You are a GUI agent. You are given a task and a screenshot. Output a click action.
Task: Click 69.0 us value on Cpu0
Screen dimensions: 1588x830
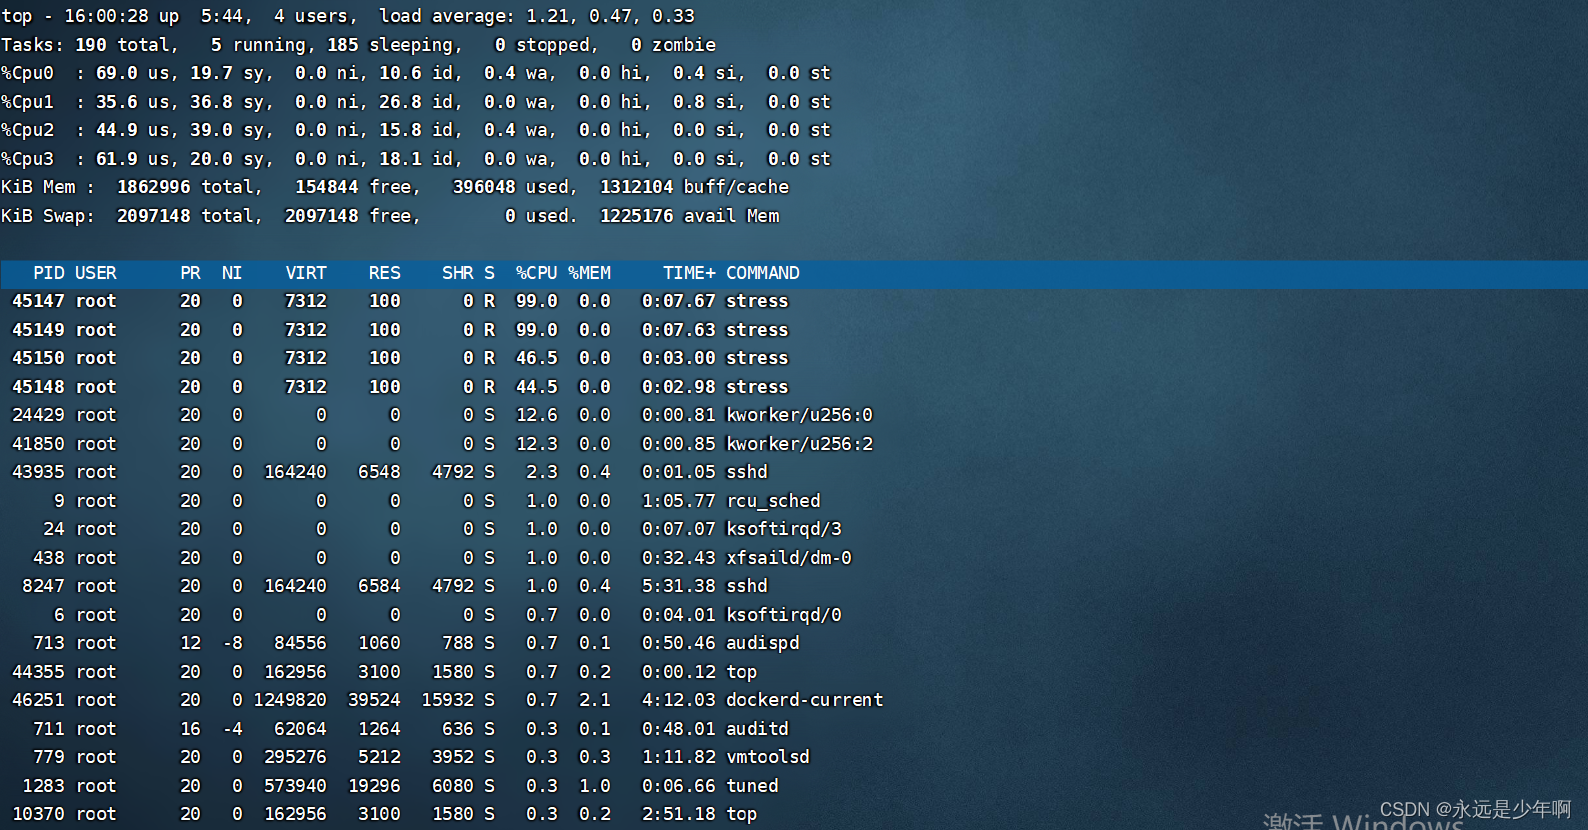pyautogui.click(x=117, y=73)
